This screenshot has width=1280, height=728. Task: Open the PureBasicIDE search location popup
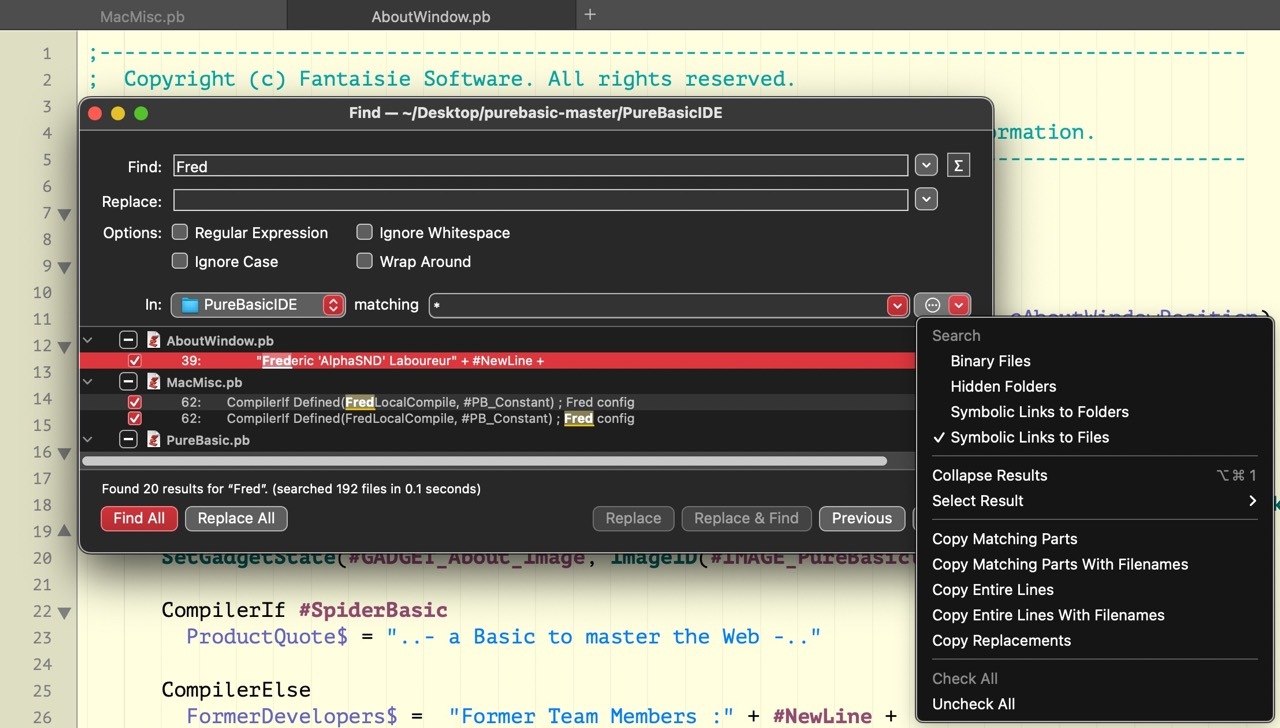tap(258, 305)
